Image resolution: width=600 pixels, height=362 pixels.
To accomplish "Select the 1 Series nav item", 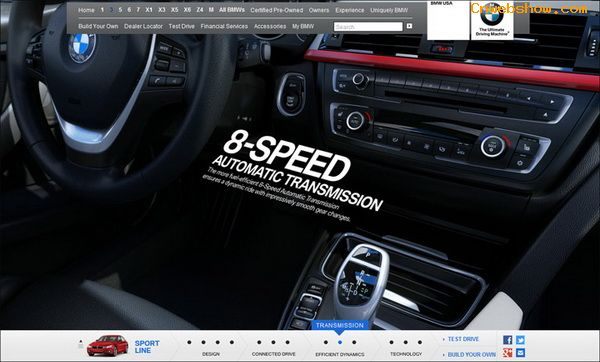I will tap(102, 10).
